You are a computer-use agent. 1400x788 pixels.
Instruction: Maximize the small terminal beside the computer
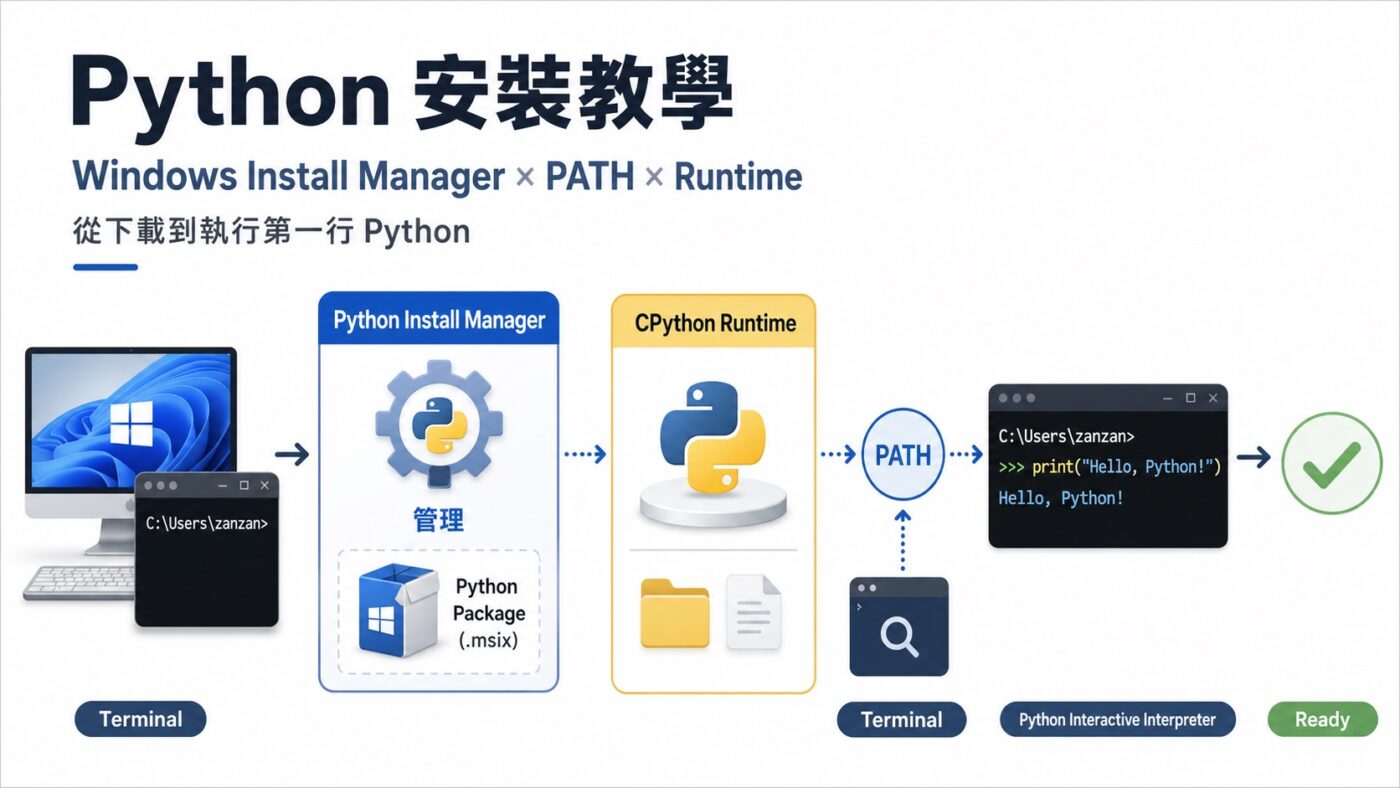pos(243,485)
